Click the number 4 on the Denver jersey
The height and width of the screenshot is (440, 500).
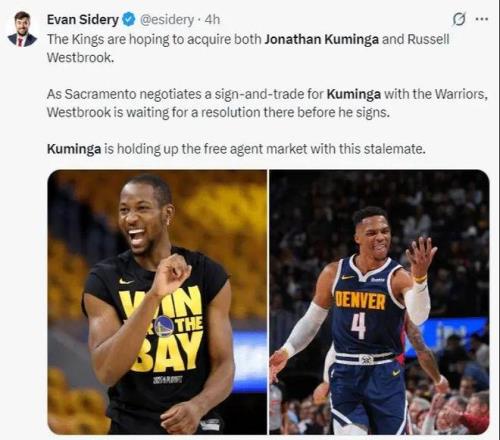[x=358, y=326]
